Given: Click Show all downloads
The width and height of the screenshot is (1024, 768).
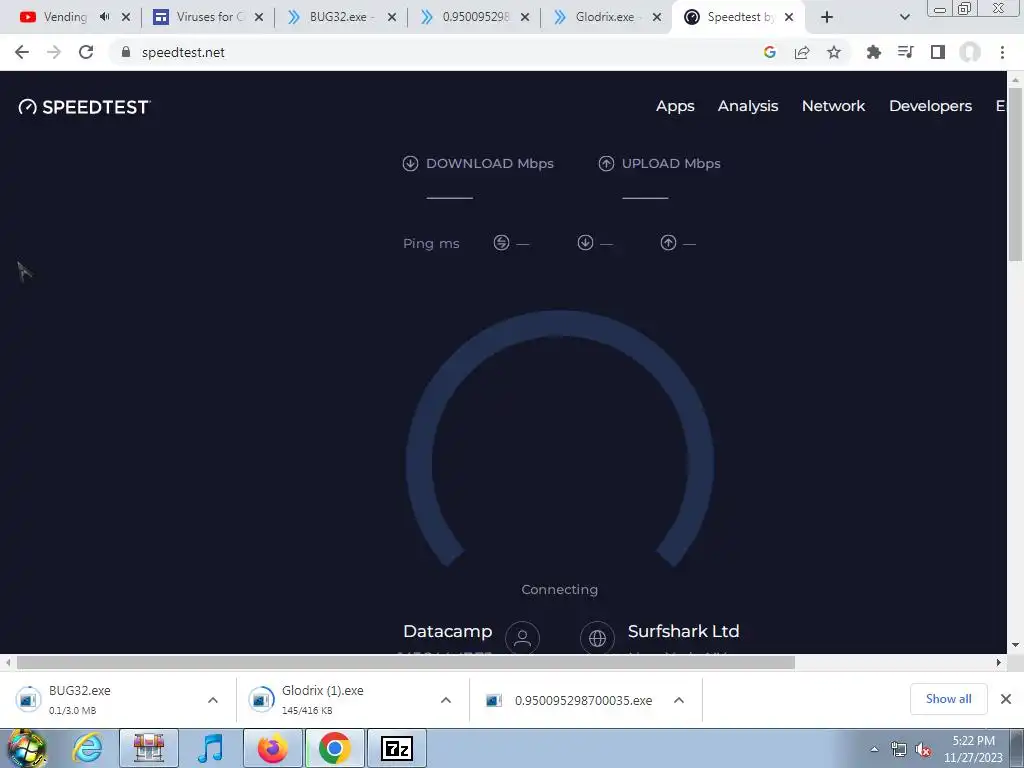Looking at the screenshot, I should 948,699.
